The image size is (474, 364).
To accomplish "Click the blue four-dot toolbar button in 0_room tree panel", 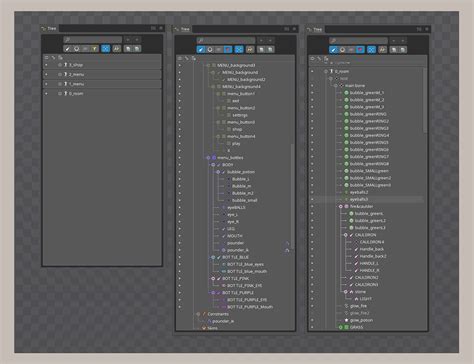I will click(371, 50).
